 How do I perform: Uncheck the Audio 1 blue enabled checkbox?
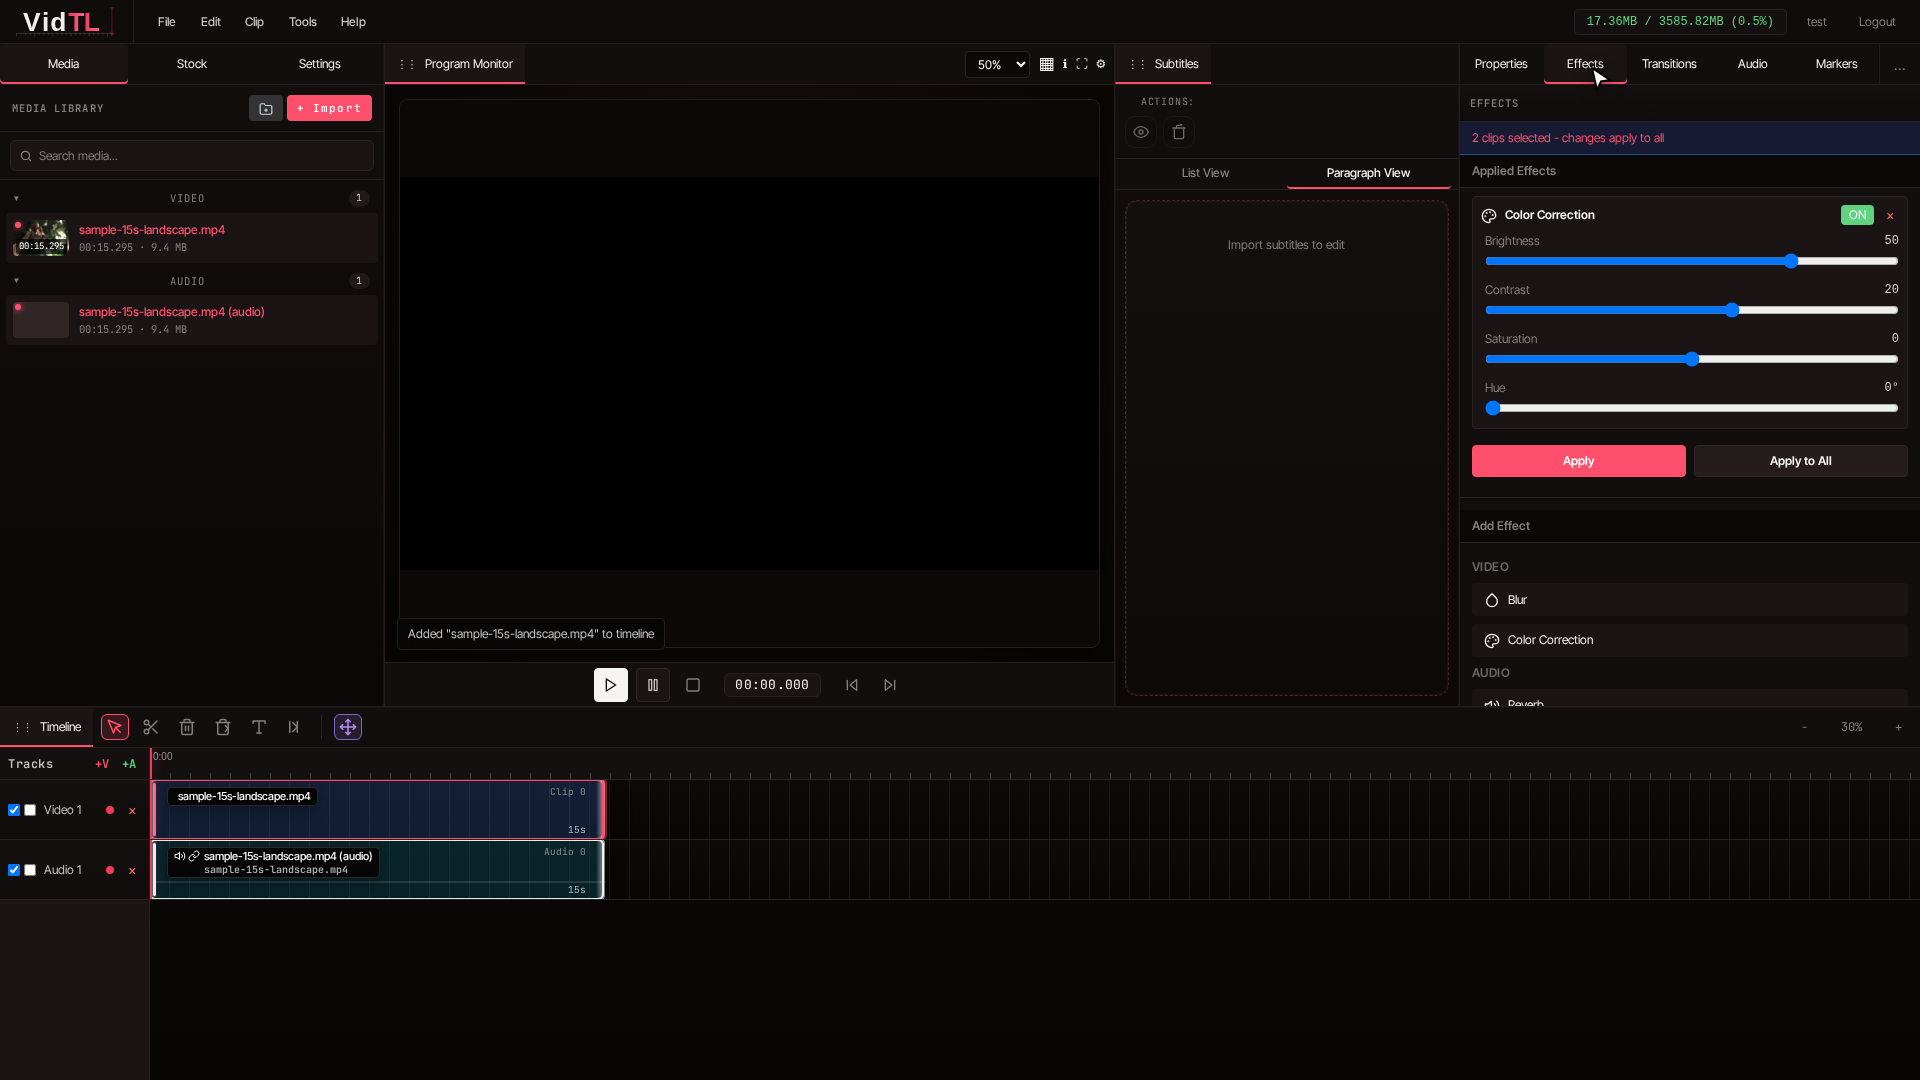coord(14,870)
